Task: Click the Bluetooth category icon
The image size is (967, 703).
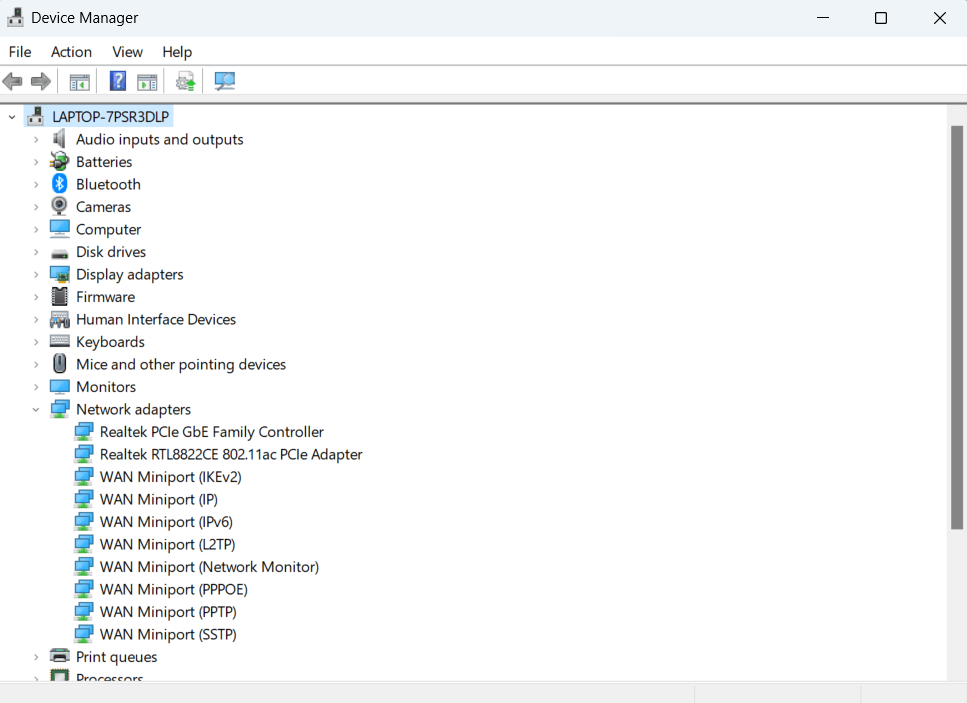Action: click(60, 184)
